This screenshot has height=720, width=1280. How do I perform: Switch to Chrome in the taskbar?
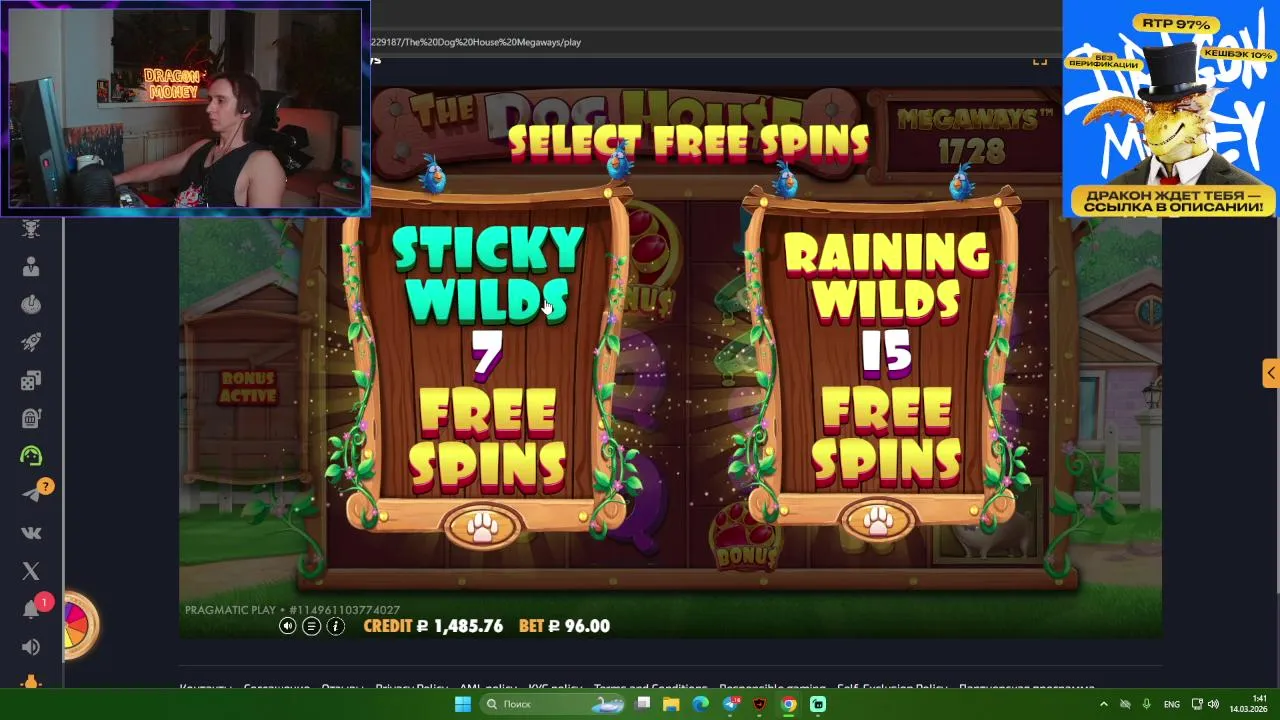789,704
